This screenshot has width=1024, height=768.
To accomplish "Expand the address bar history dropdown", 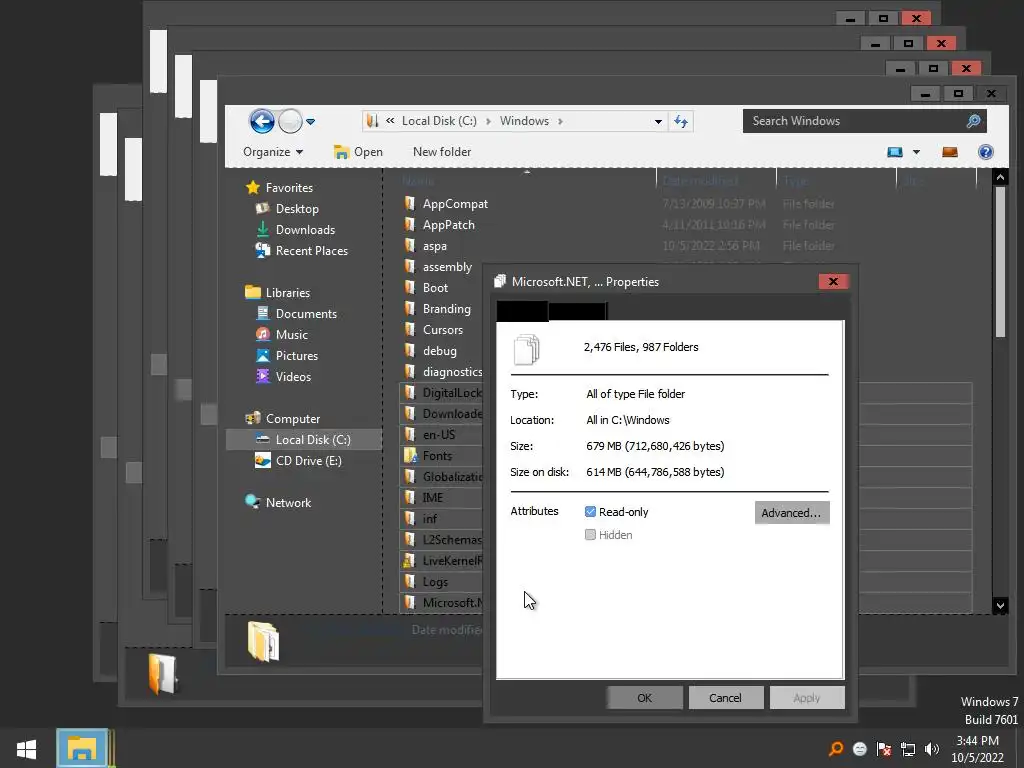I will (658, 121).
